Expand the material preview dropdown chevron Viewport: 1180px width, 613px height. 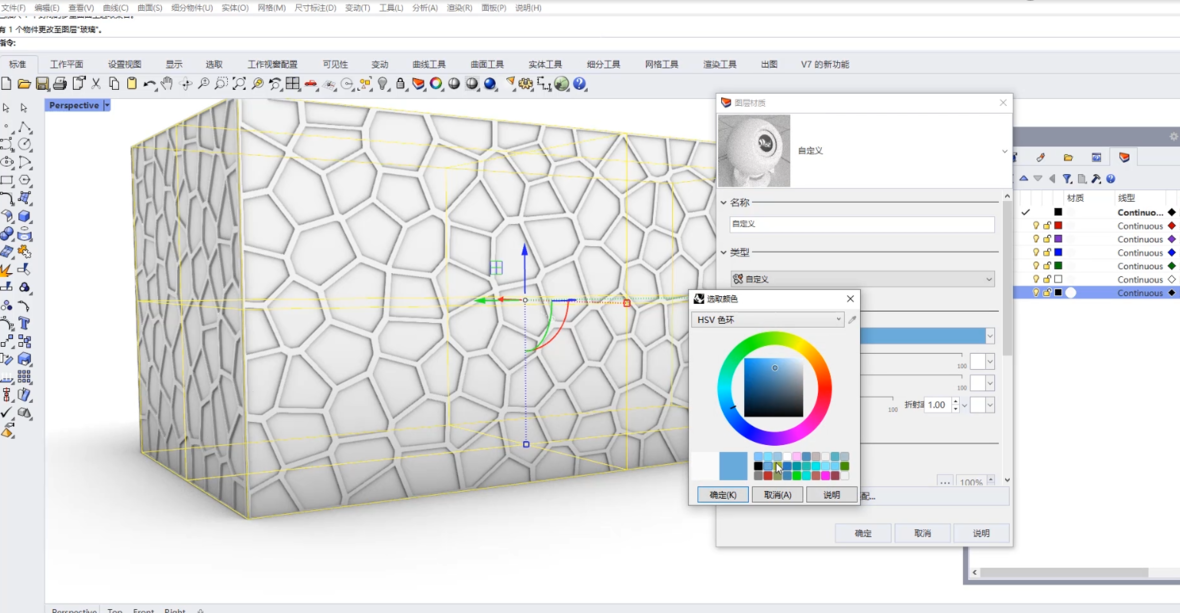pos(1004,151)
